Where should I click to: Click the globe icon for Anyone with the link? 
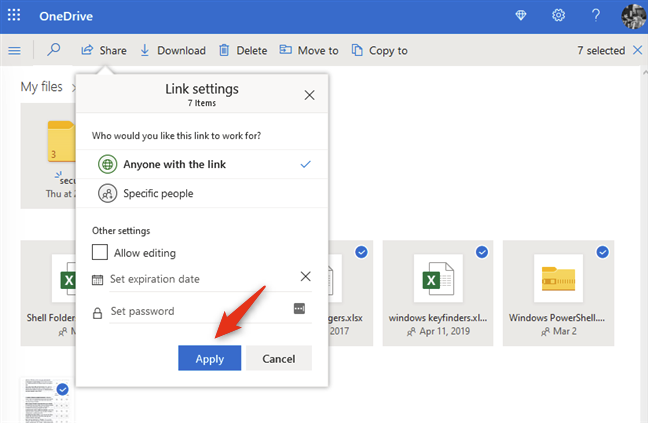(107, 164)
